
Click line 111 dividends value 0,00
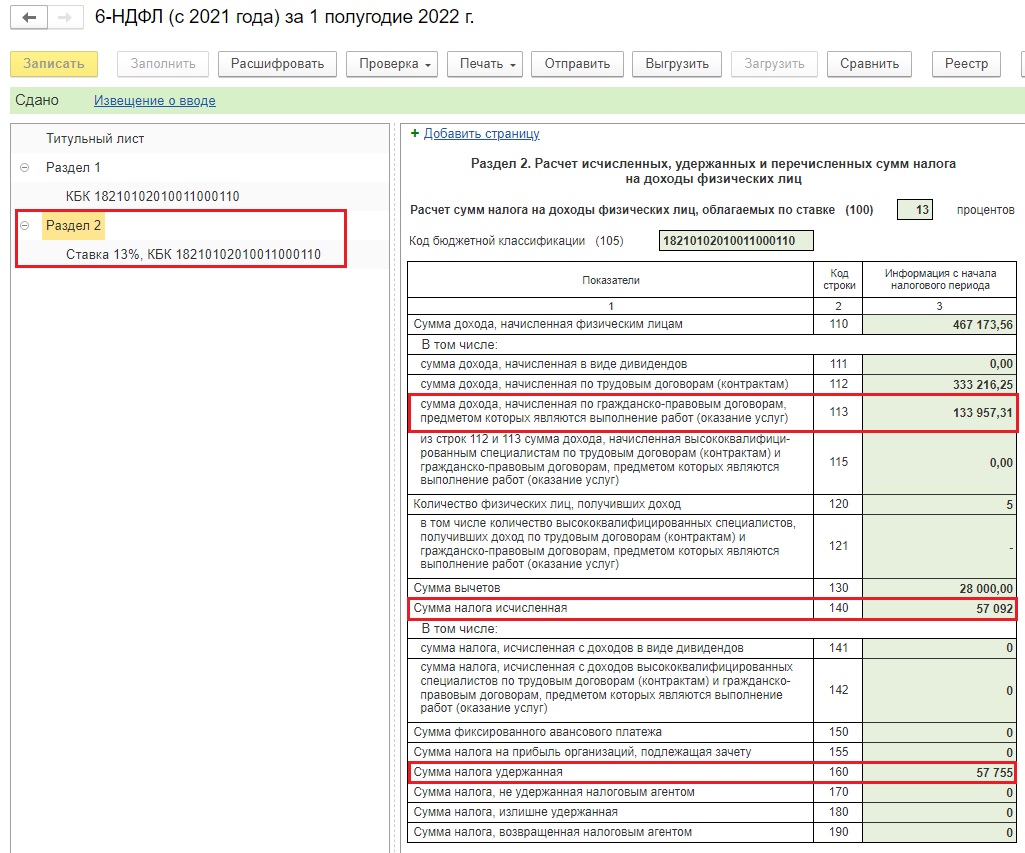pos(939,364)
